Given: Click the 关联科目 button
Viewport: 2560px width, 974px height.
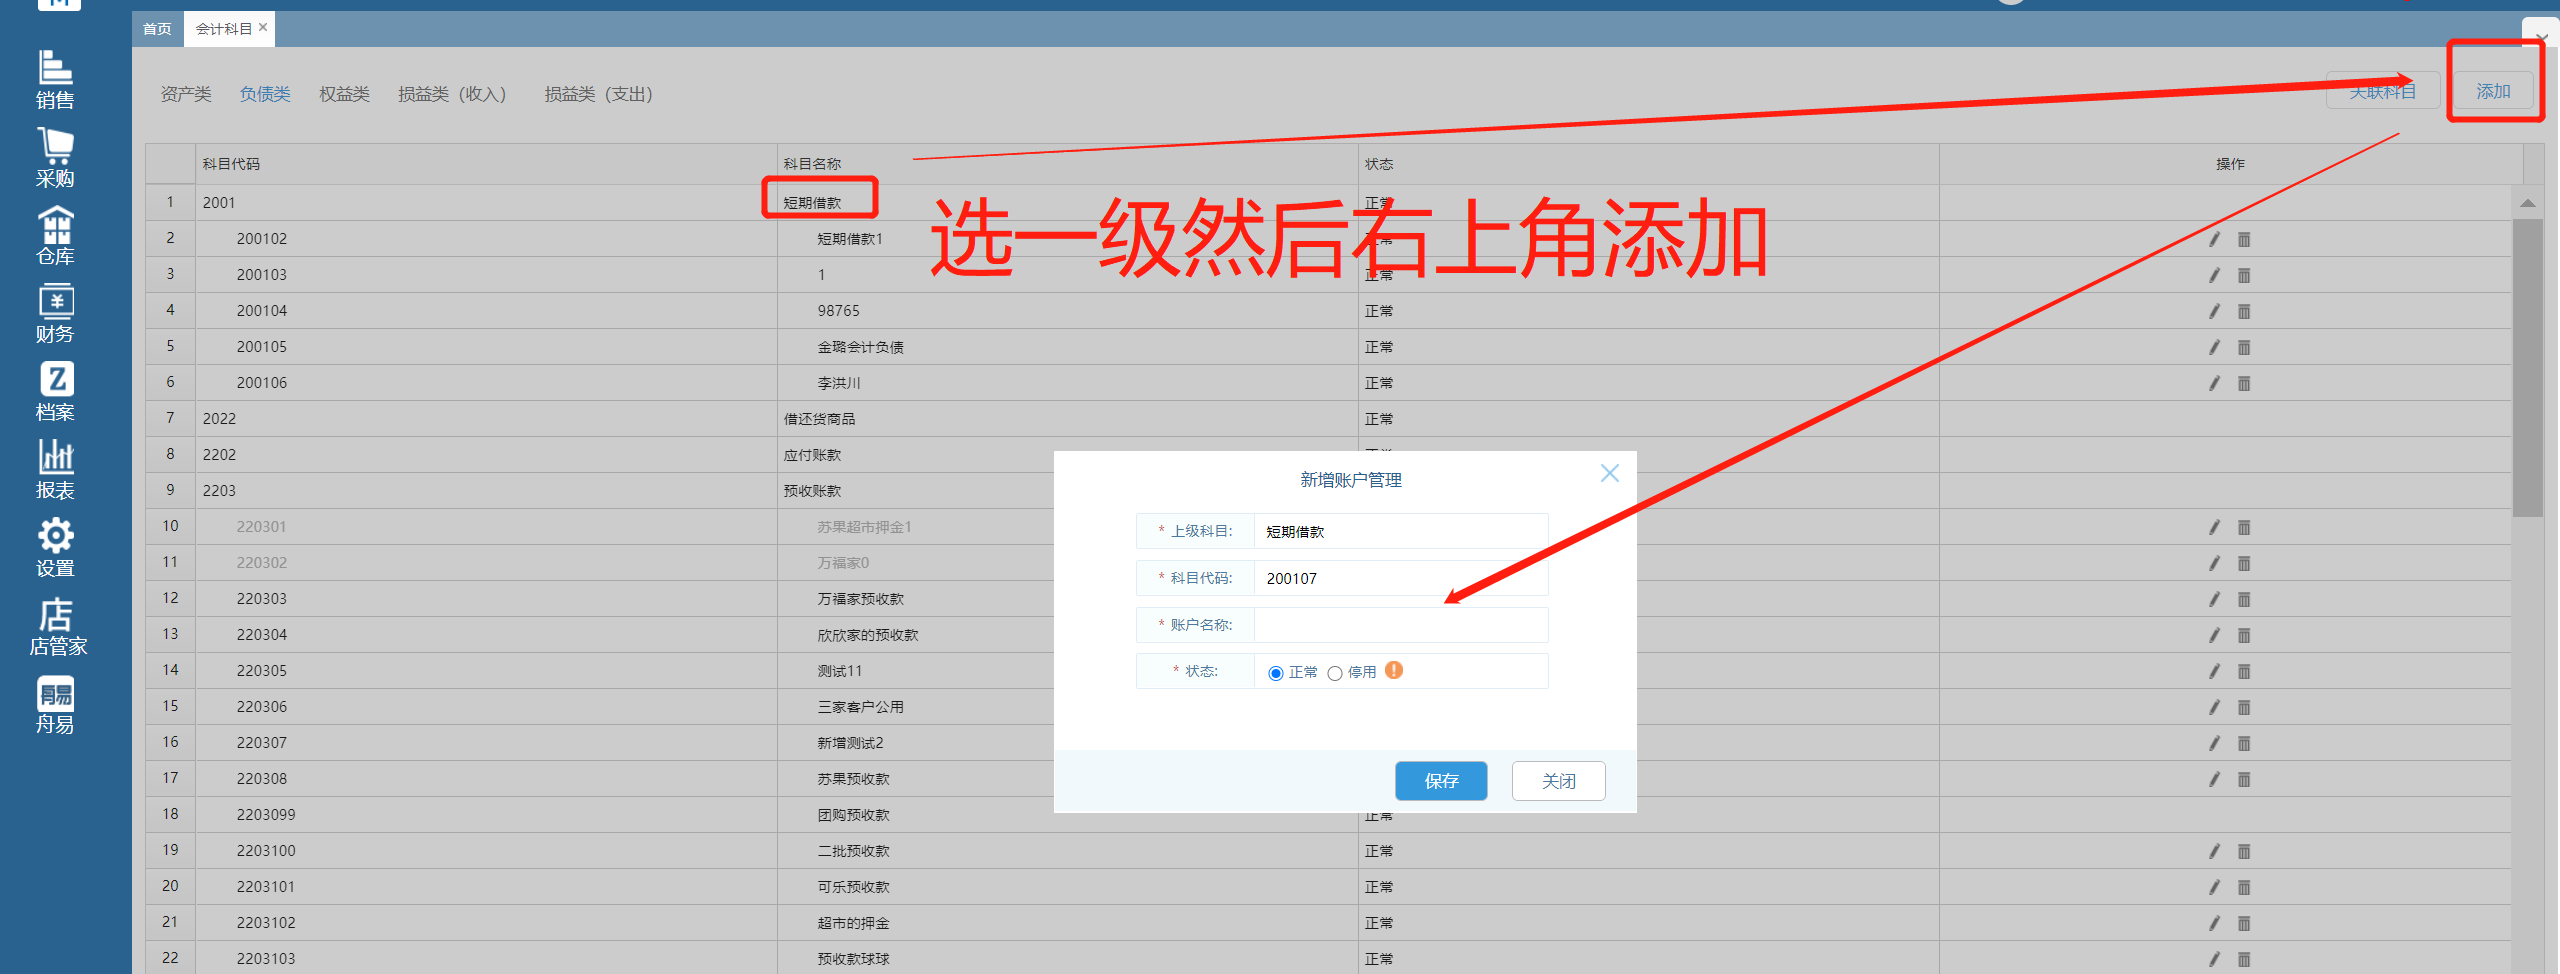Looking at the screenshot, I should tap(2383, 91).
